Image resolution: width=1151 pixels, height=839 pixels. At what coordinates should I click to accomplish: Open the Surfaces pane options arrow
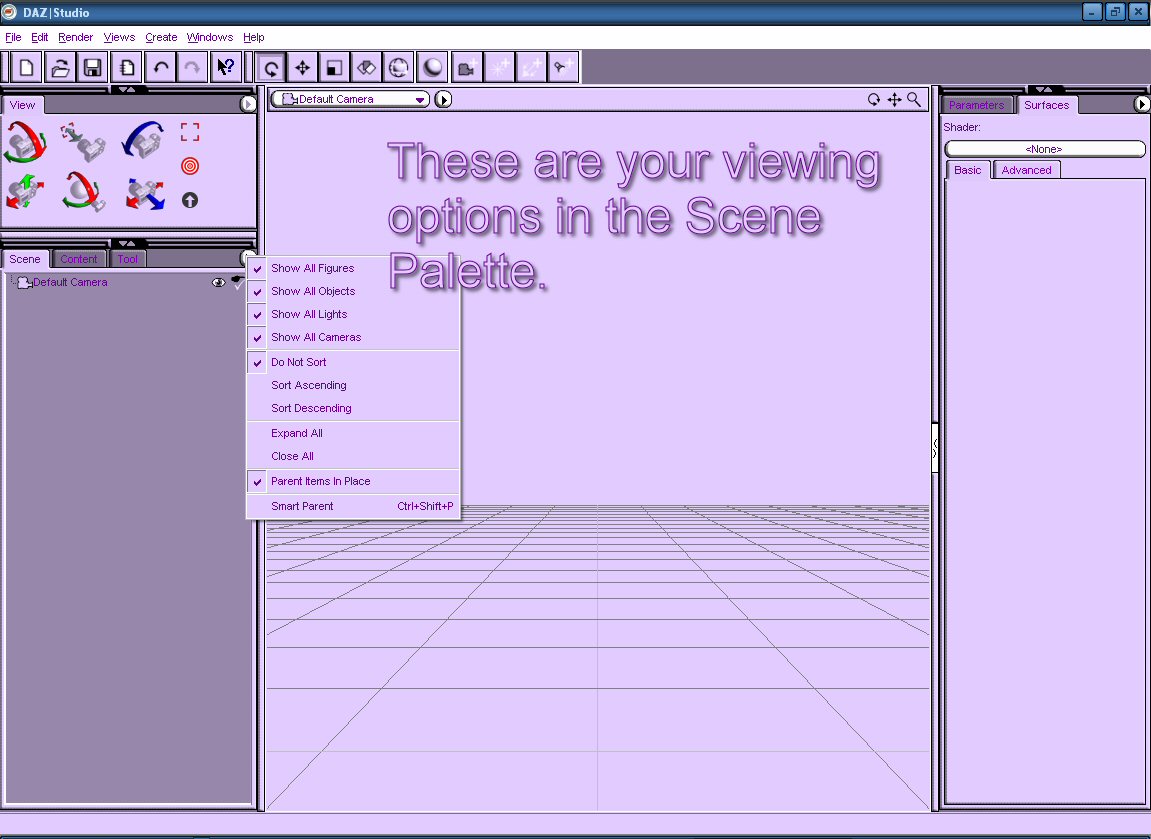click(x=1141, y=104)
